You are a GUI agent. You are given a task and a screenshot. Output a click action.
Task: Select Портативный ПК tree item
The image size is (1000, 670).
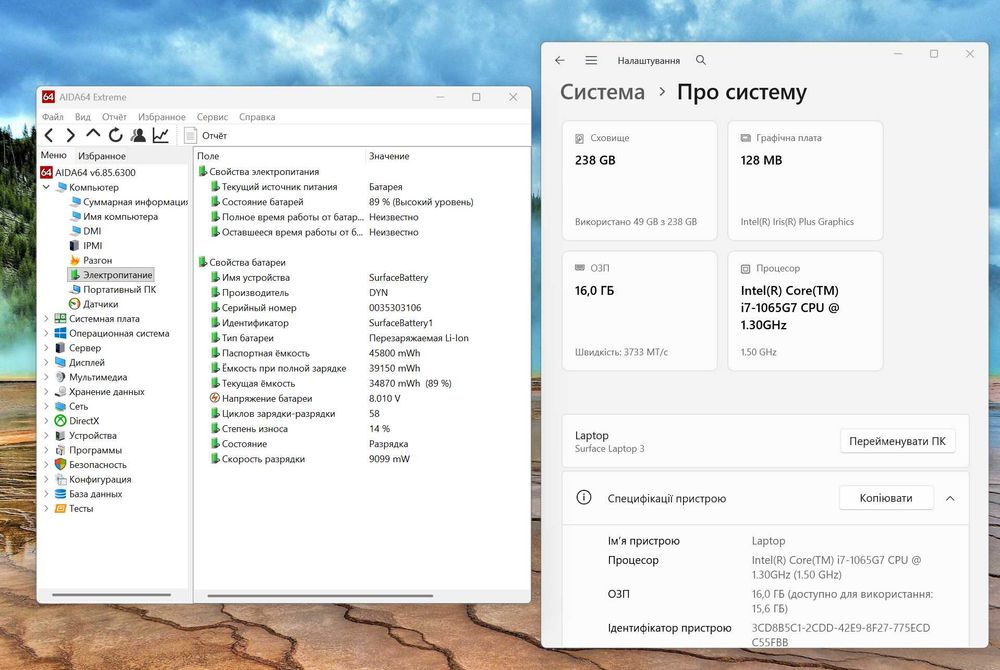[x=112, y=289]
